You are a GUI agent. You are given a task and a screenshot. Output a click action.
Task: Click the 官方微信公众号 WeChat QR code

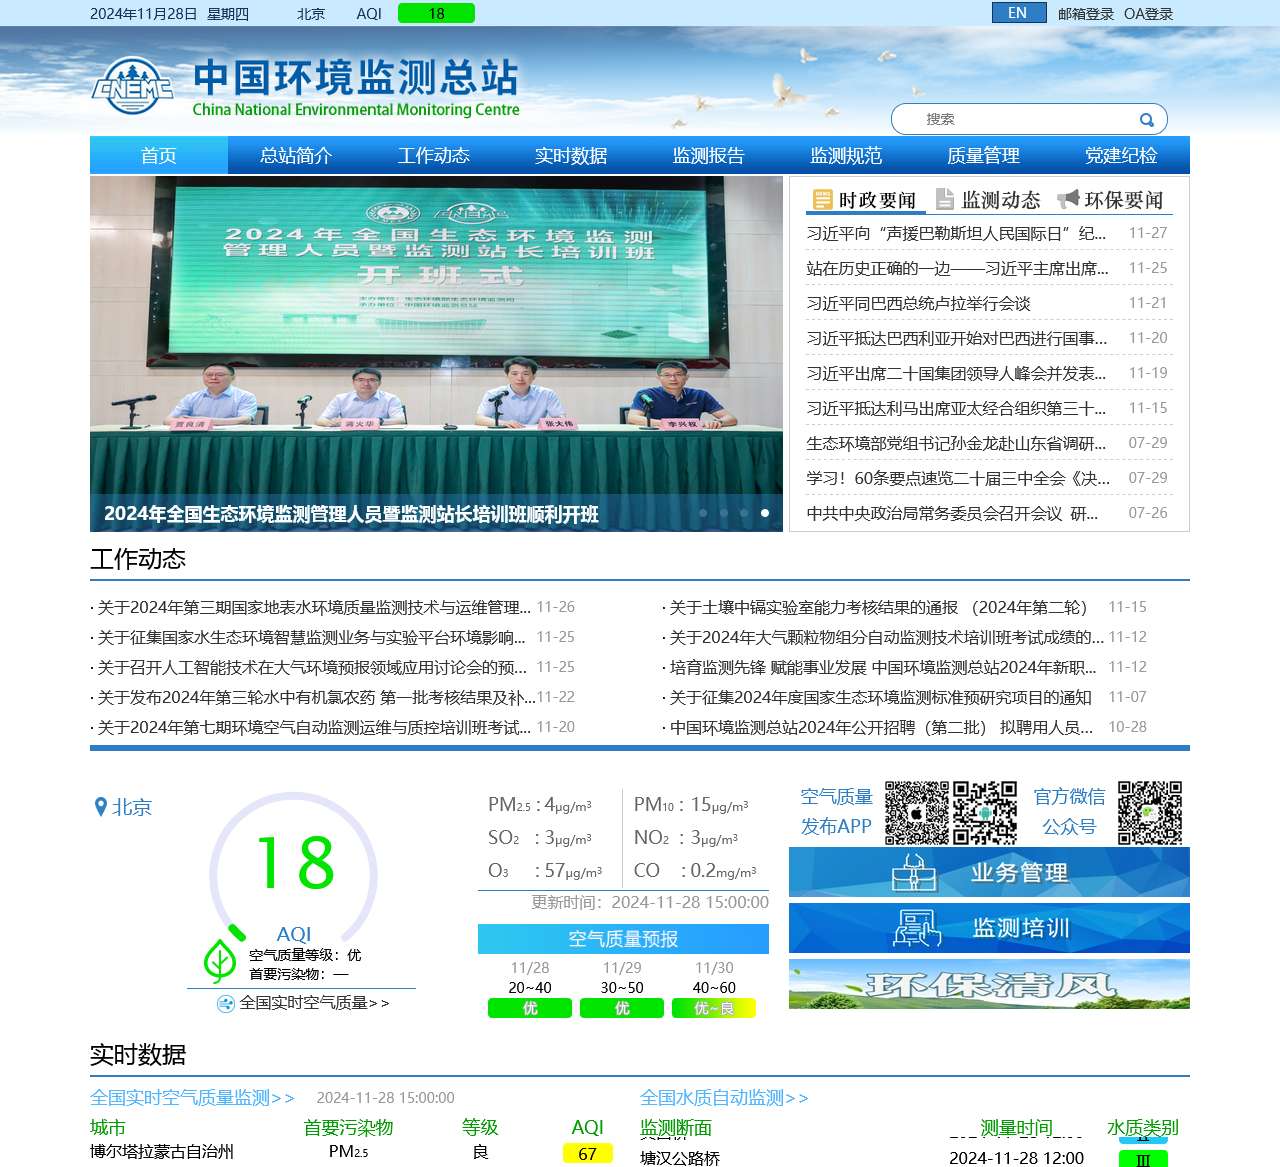pos(1150,813)
